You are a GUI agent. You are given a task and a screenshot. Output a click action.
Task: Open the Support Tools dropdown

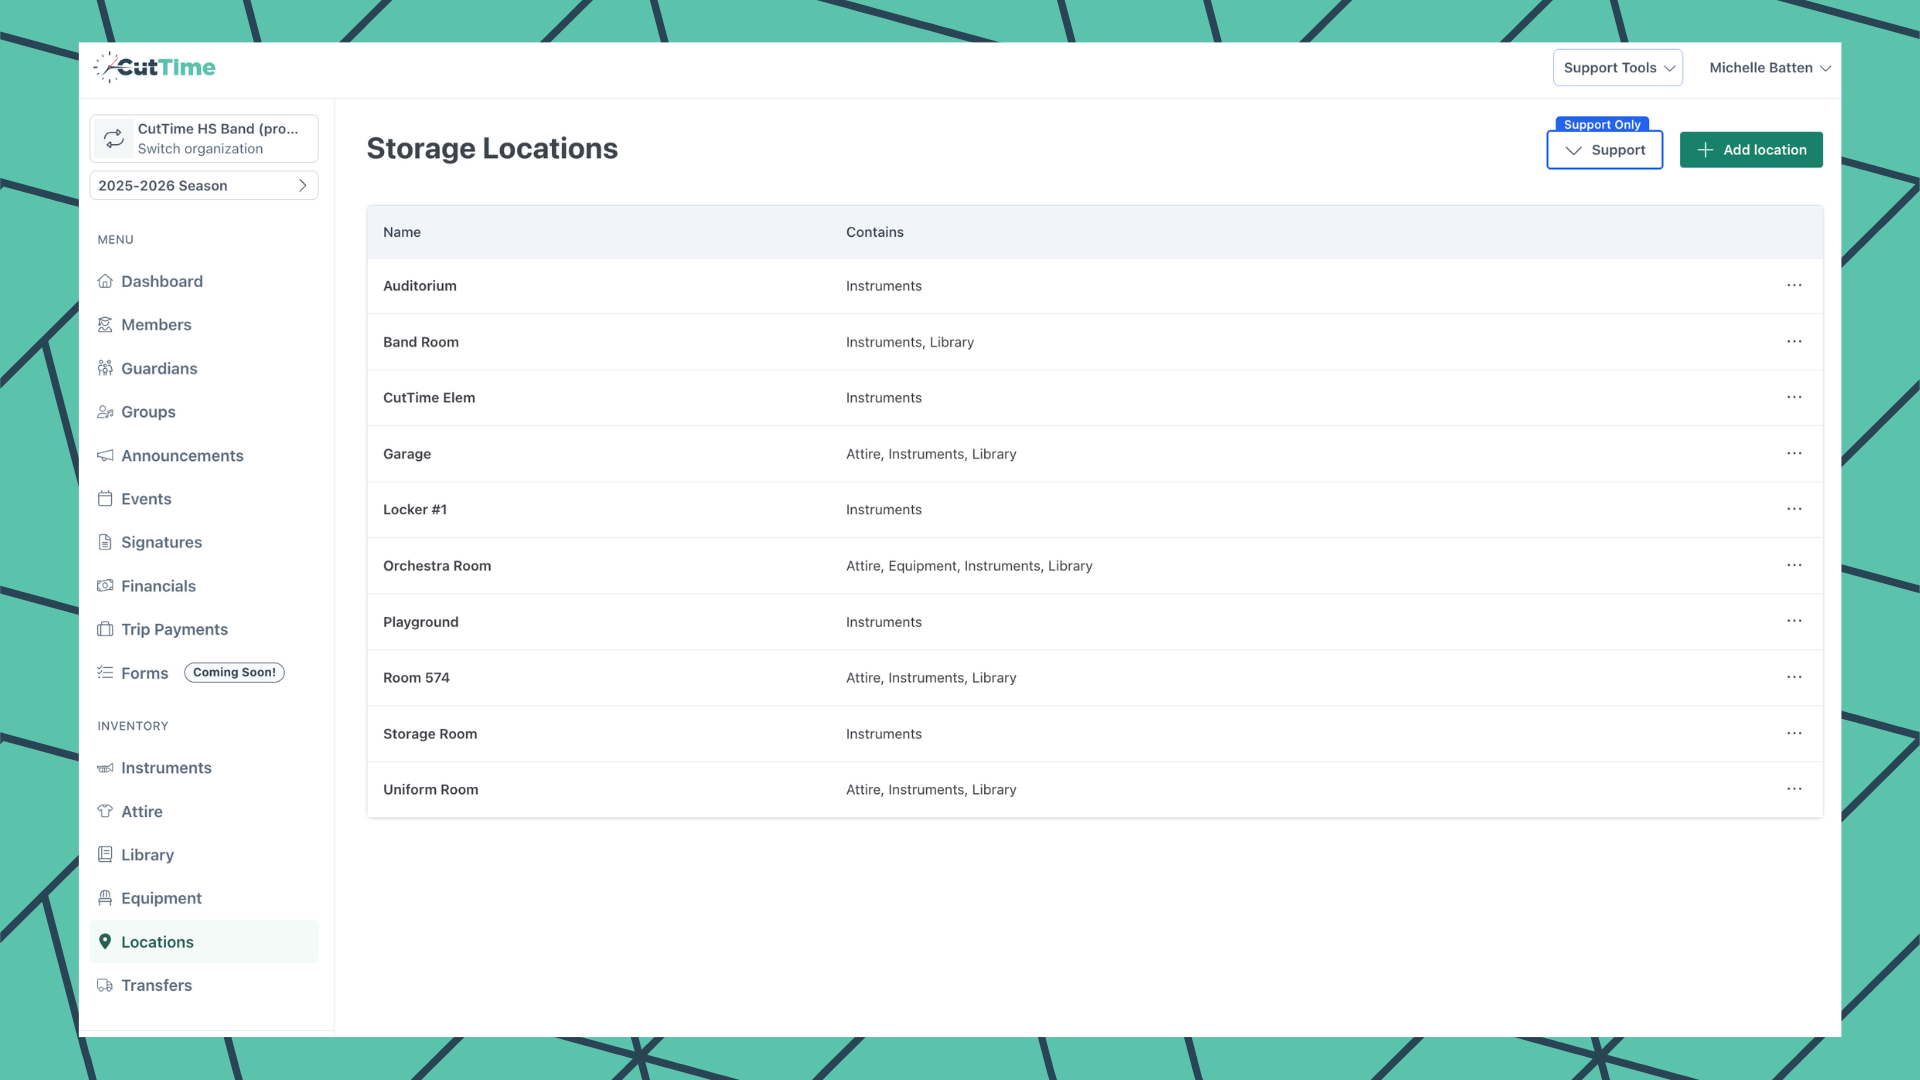(1616, 67)
